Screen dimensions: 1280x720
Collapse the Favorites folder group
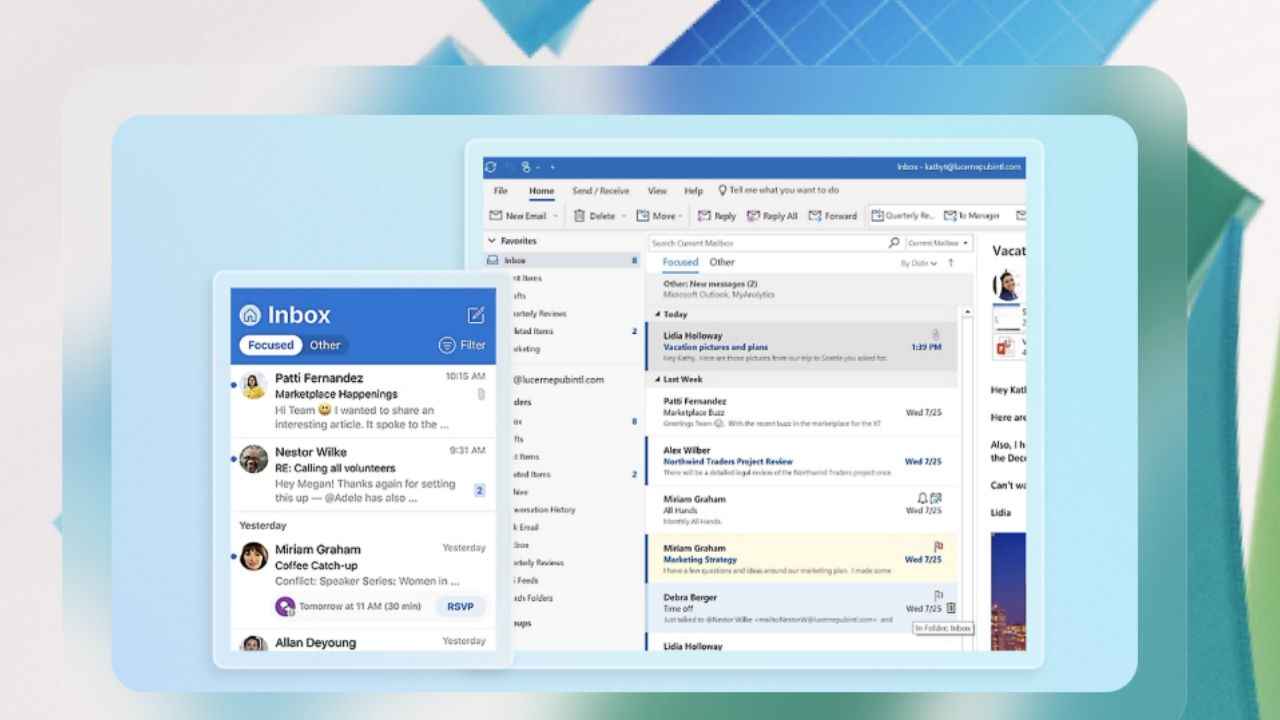[x=491, y=241]
